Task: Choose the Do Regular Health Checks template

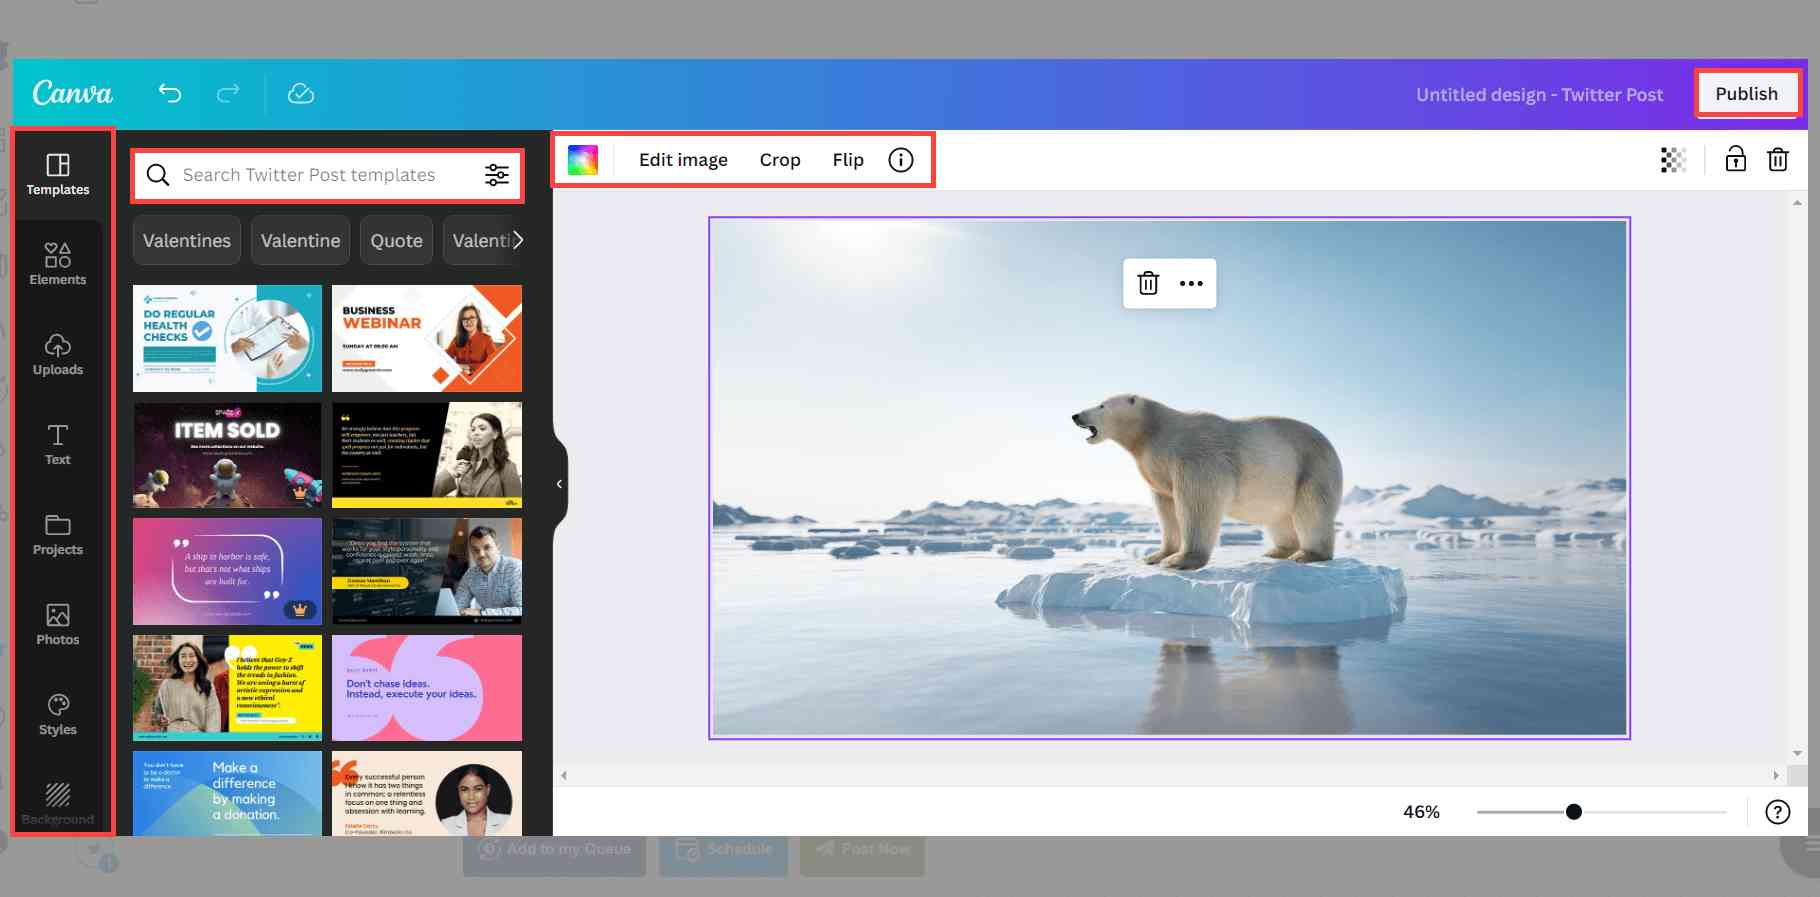Action: point(227,338)
